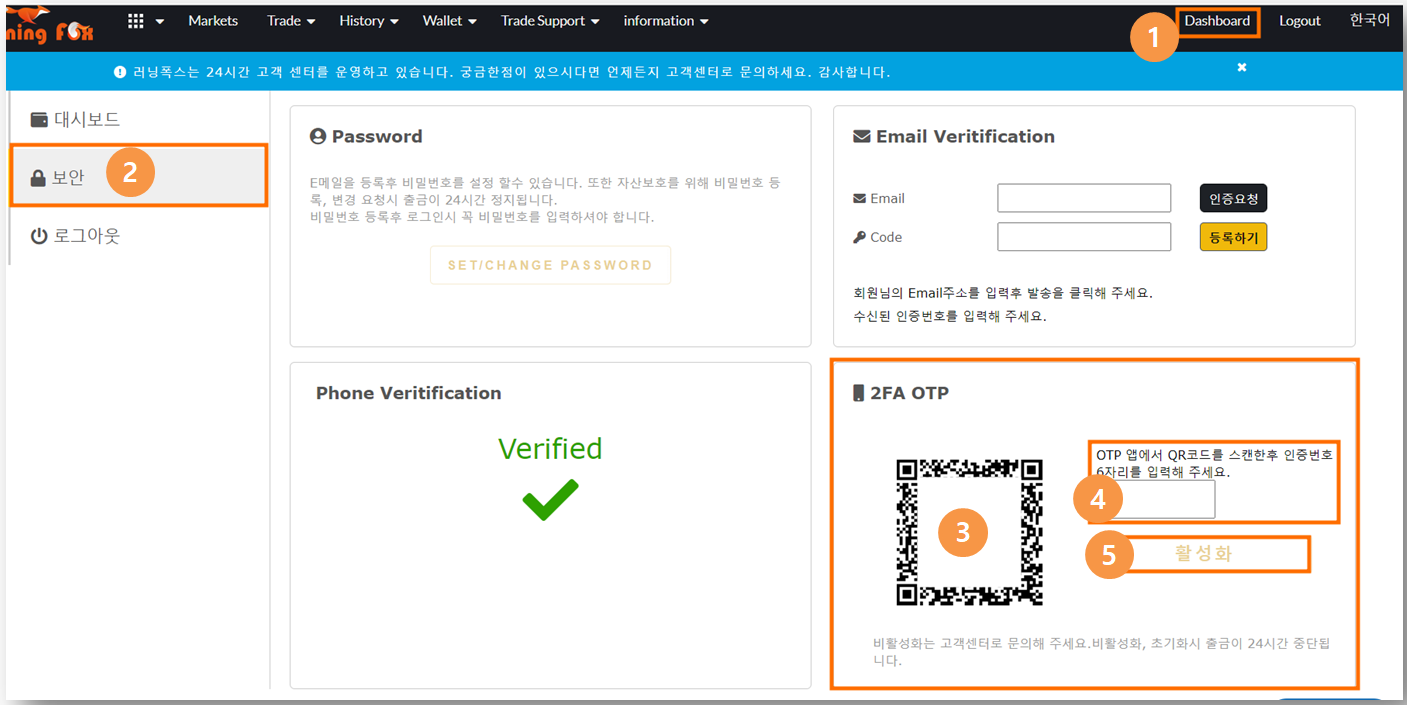Switch language via 한국어 menu item
The width and height of the screenshot is (1407, 705).
[x=1369, y=20]
